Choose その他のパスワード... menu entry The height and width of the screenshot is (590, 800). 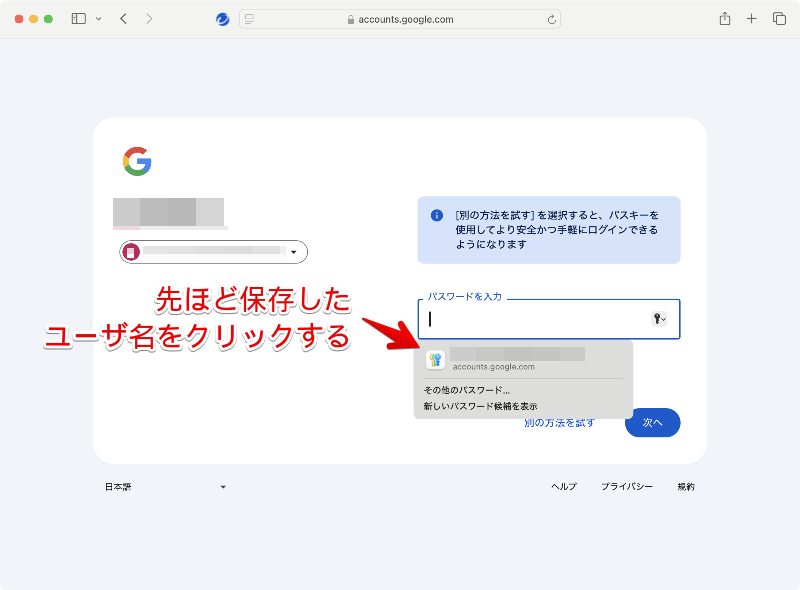tap(467, 390)
